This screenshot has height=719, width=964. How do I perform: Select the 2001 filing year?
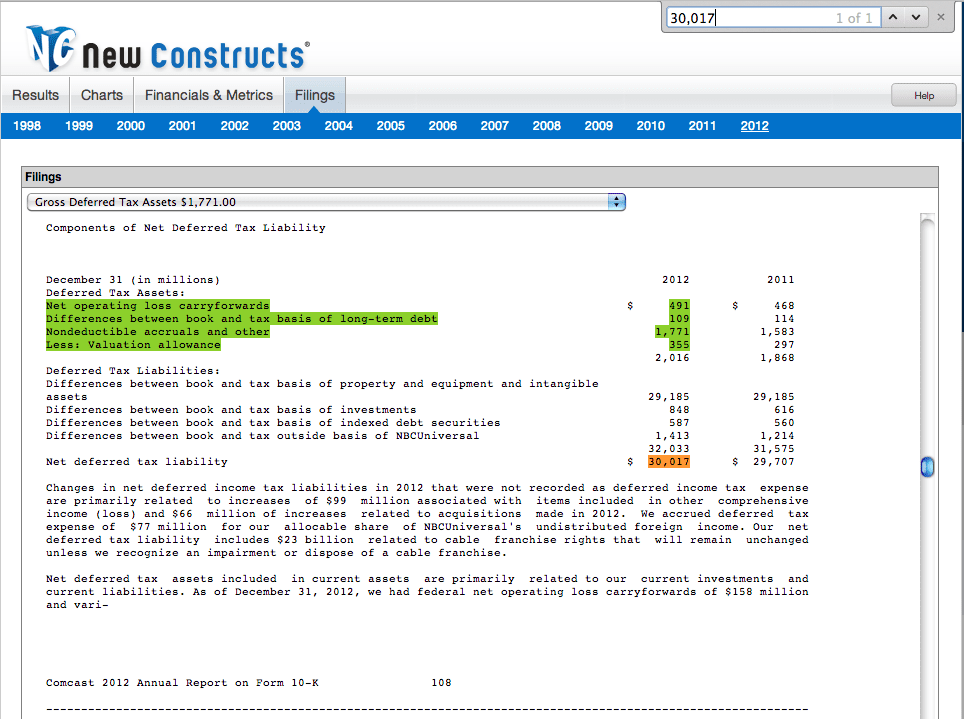(183, 126)
